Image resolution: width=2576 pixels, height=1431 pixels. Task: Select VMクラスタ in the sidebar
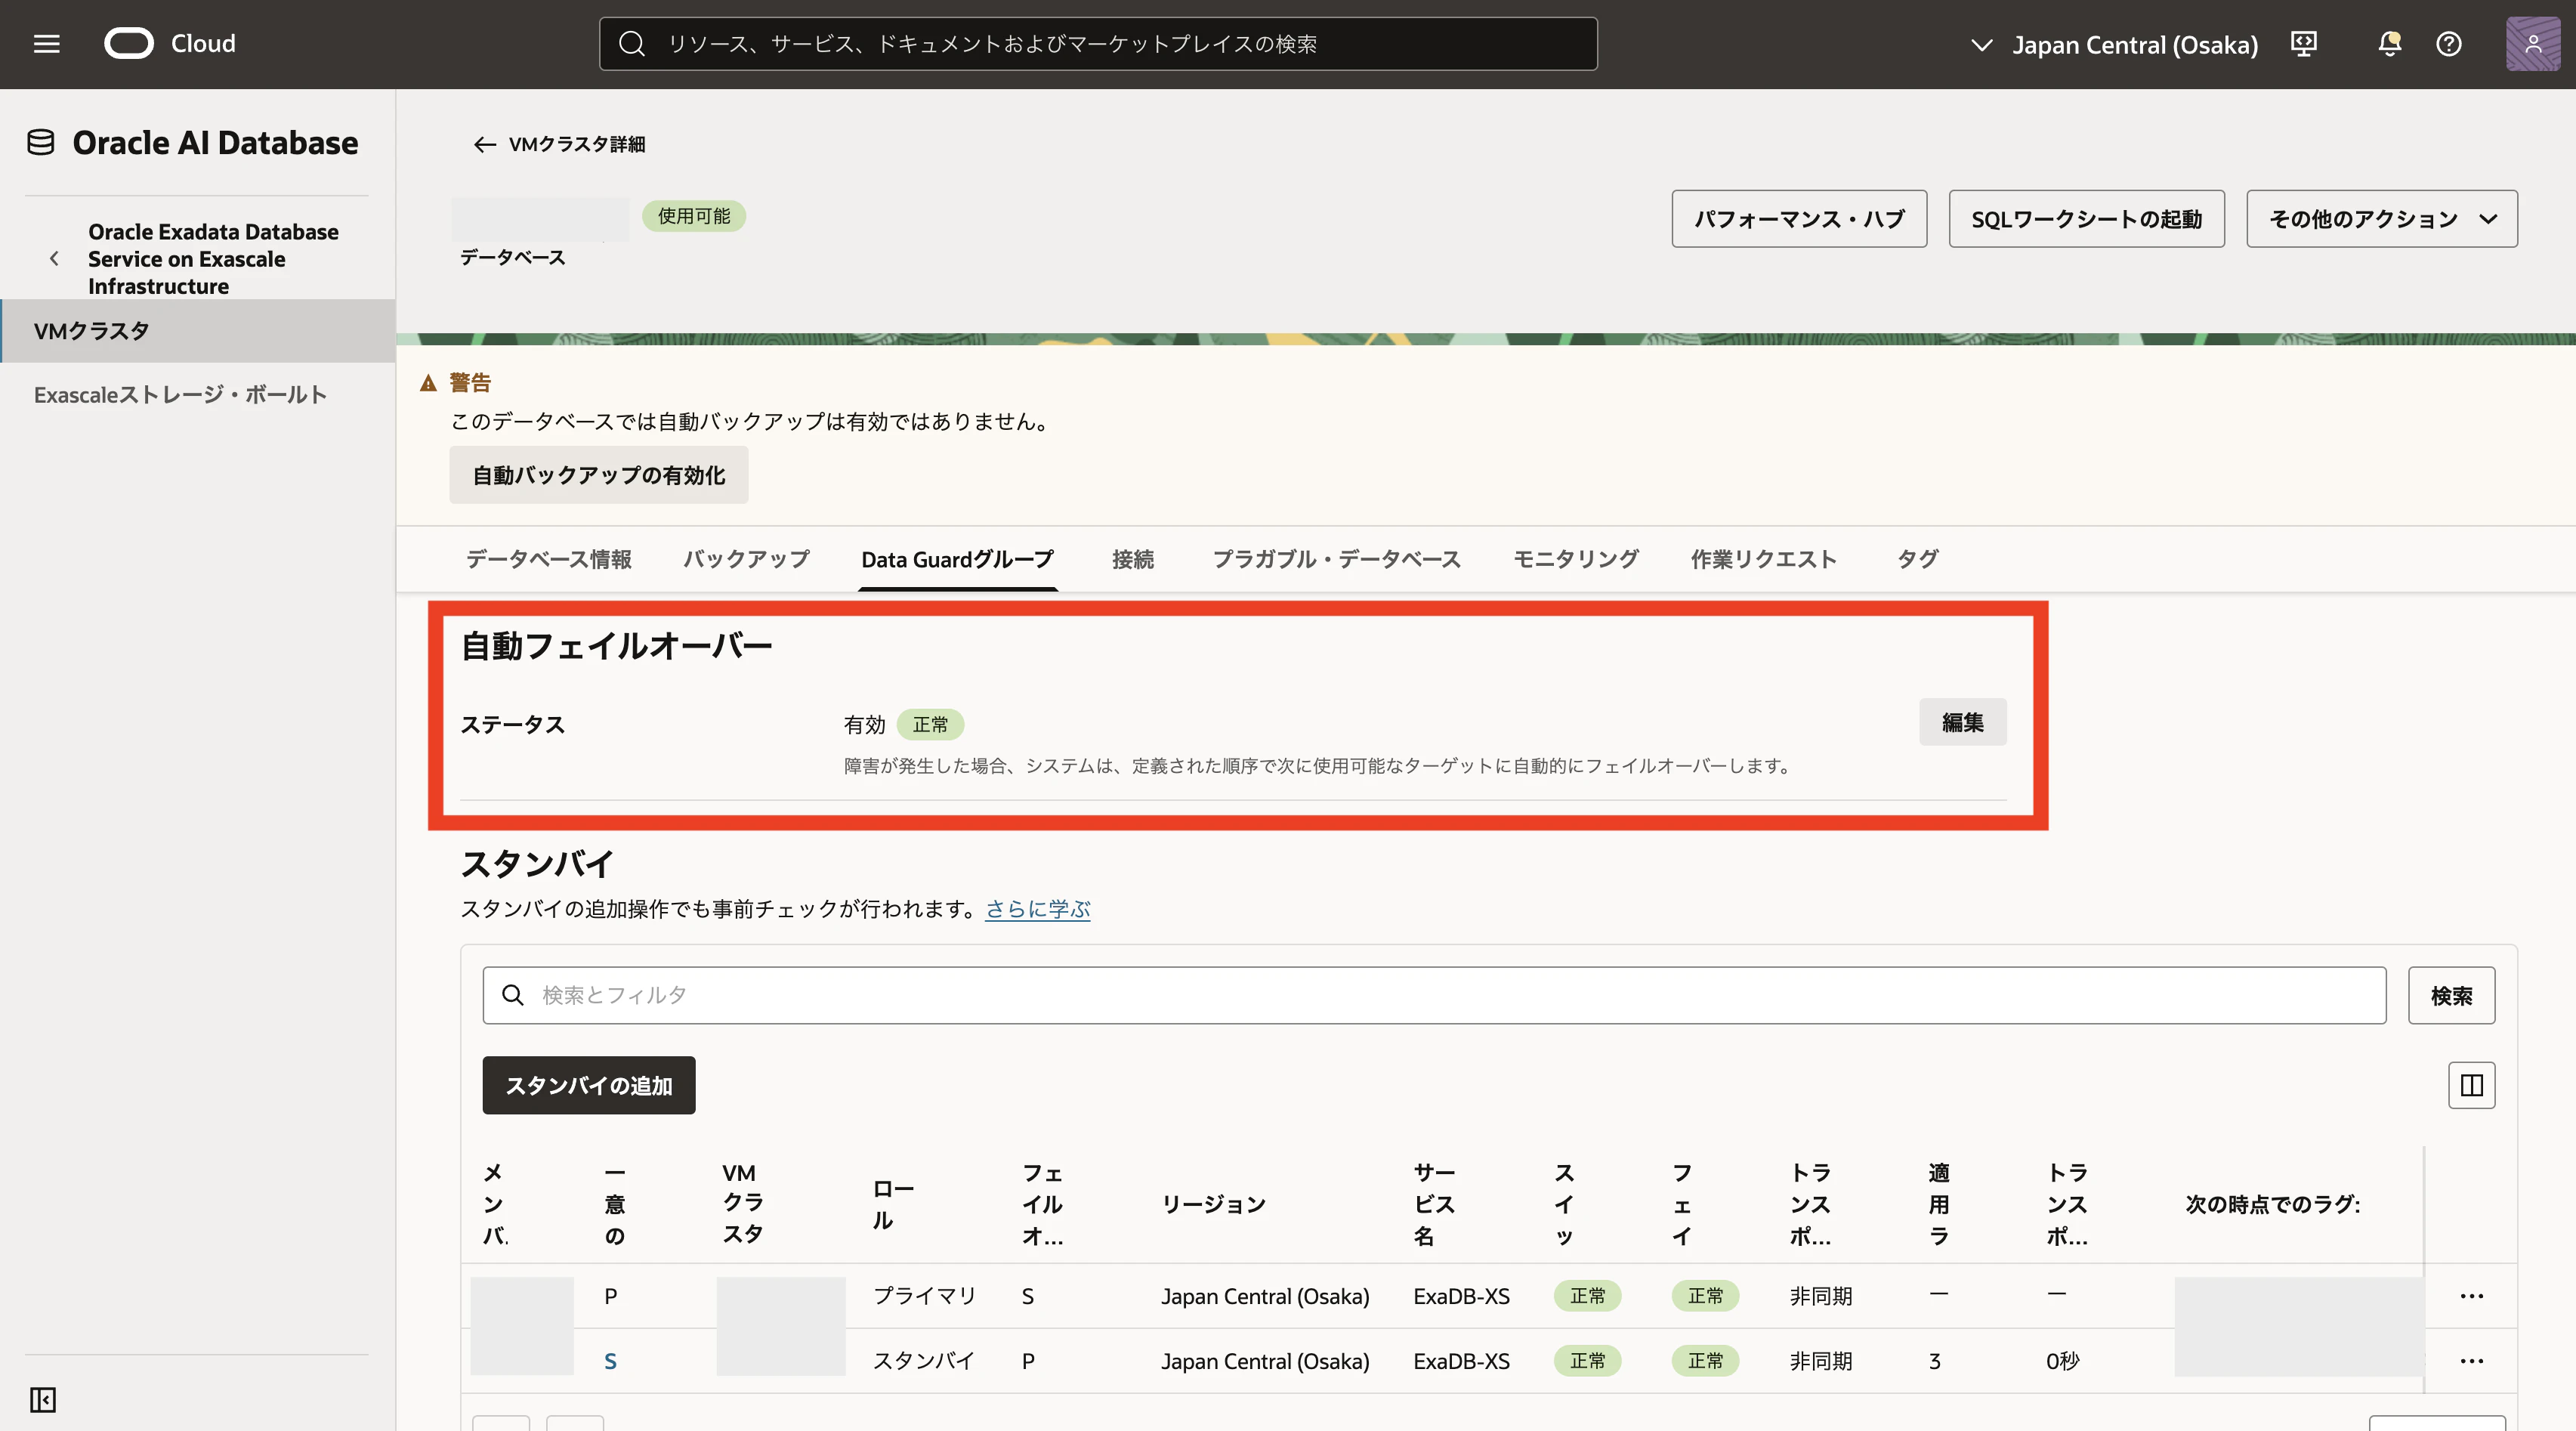click(198, 331)
